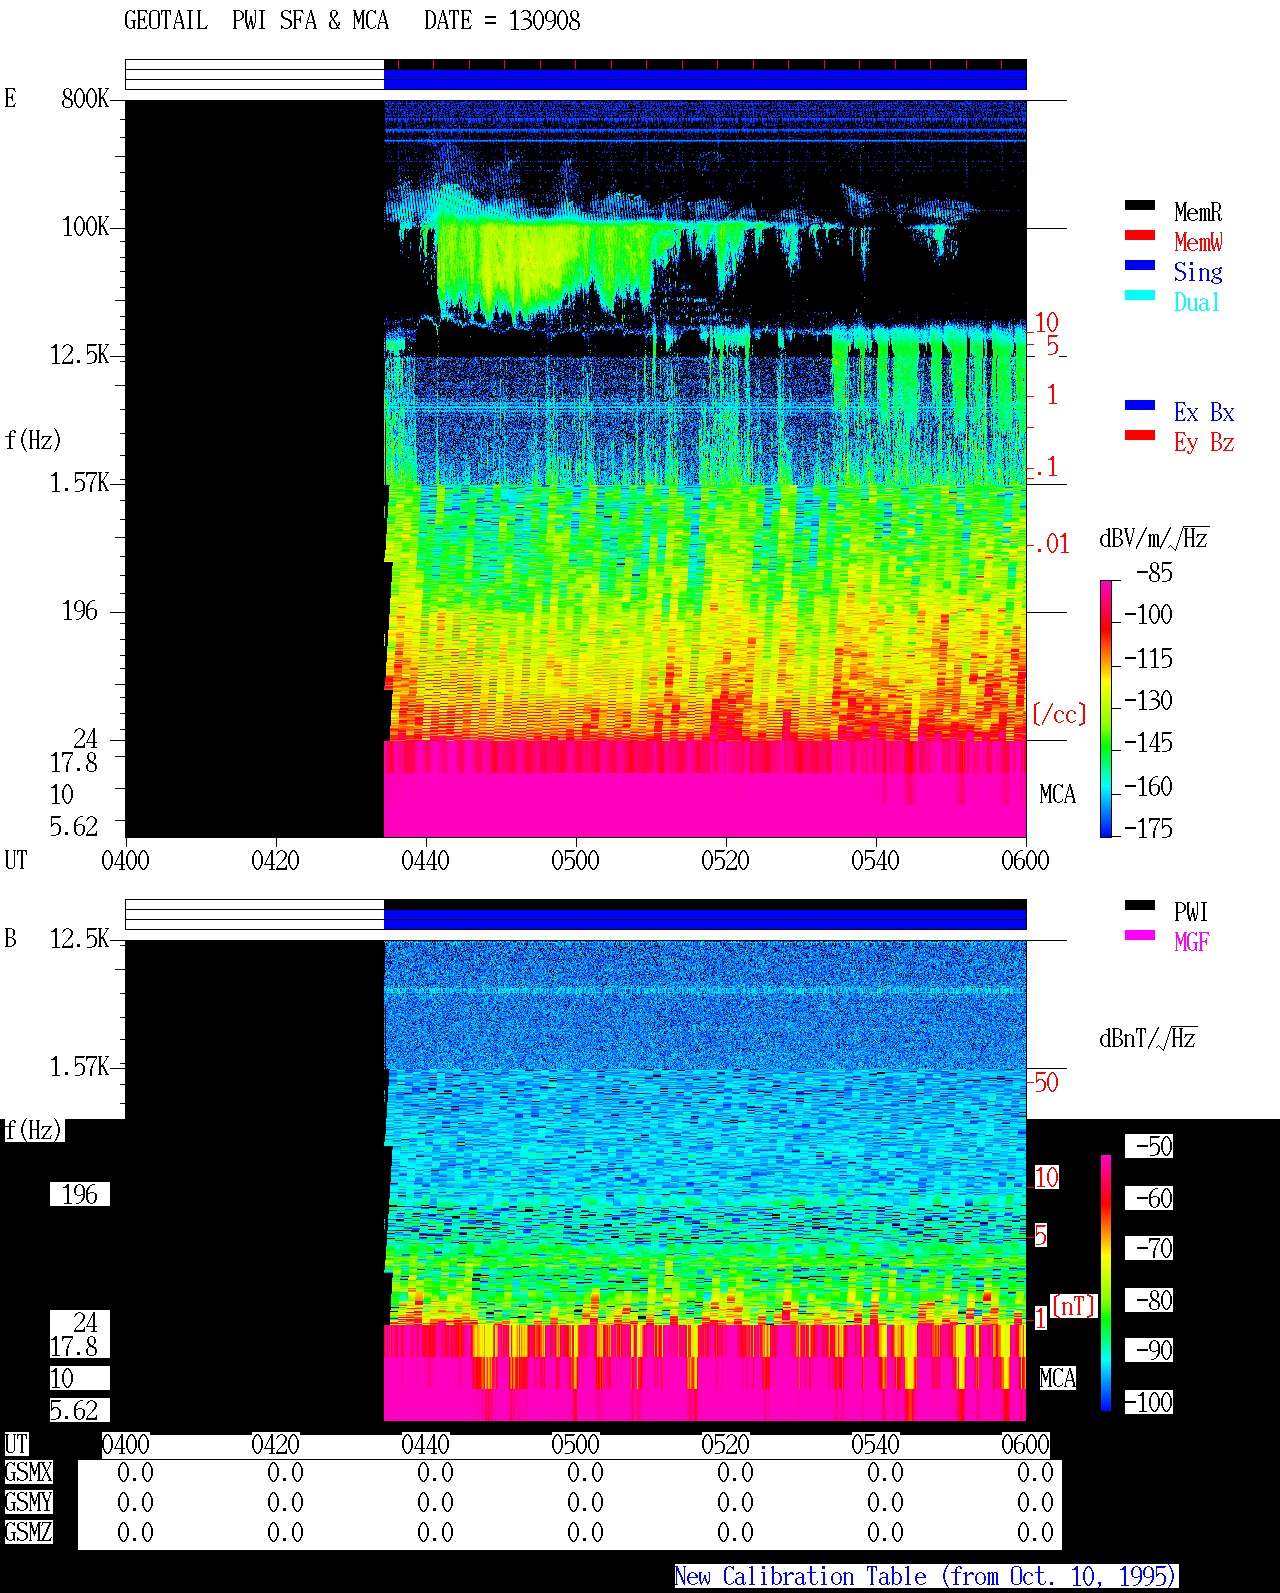The image size is (1280, 1593).
Task: Click the blue Ex Bx legend swatch
Action: [x=1140, y=405]
